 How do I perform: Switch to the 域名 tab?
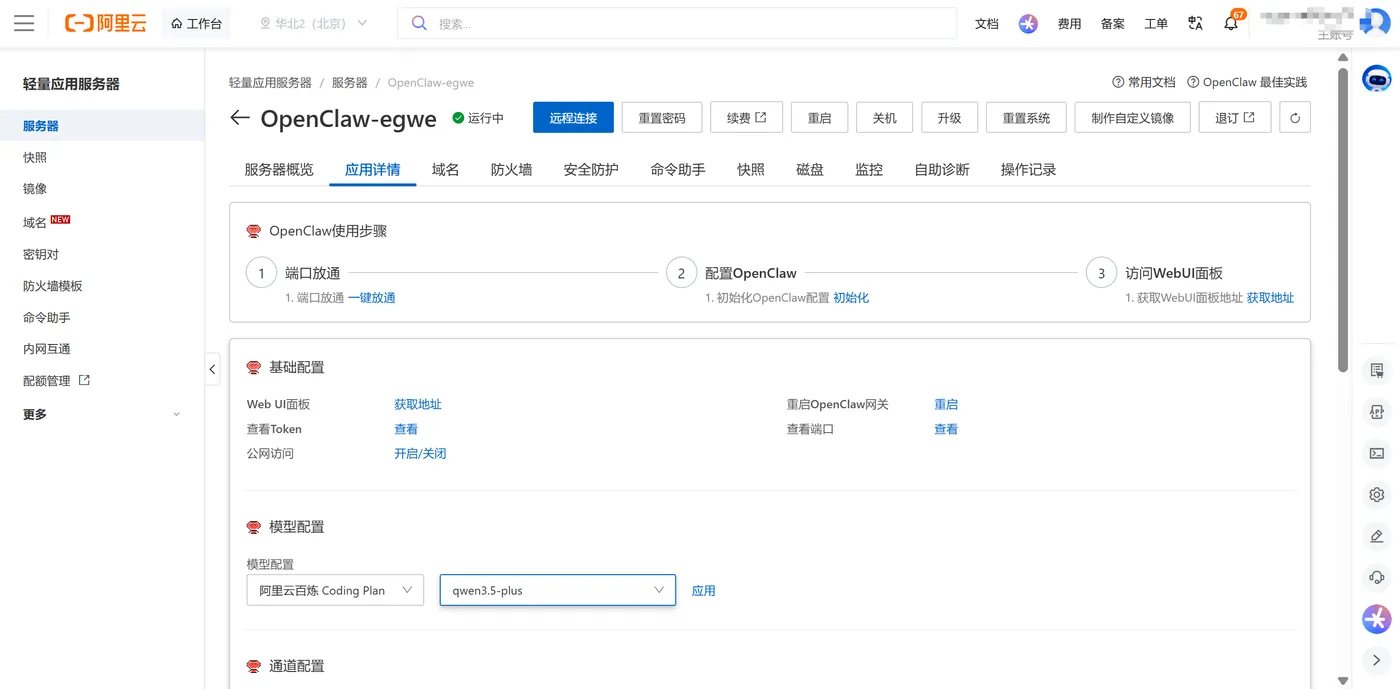point(445,170)
